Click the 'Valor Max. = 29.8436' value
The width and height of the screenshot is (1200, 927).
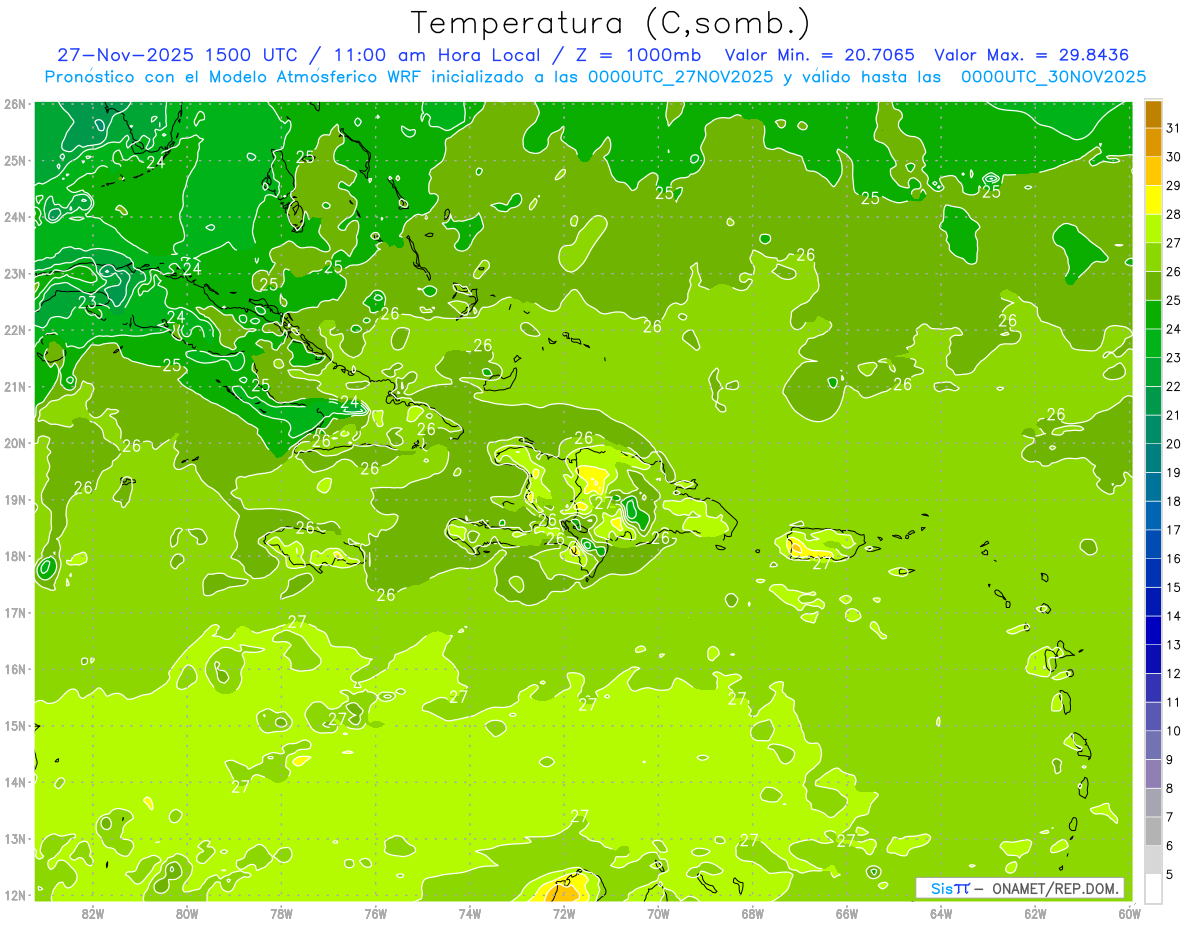tap(1032, 55)
